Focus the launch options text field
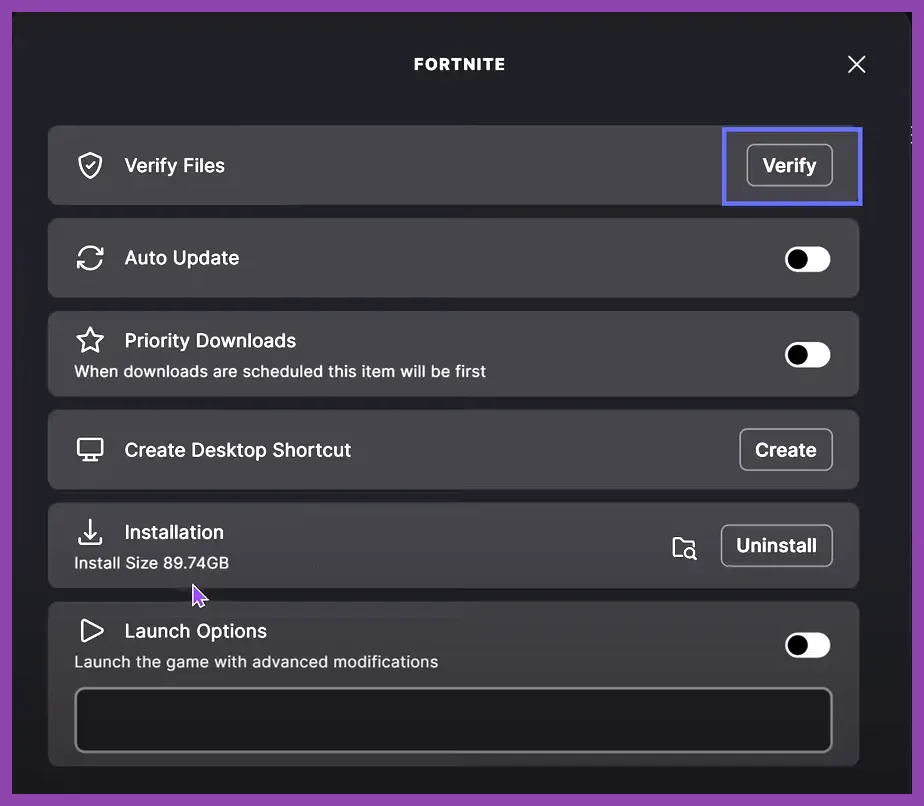Image resolution: width=924 pixels, height=806 pixels. pyautogui.click(x=453, y=720)
